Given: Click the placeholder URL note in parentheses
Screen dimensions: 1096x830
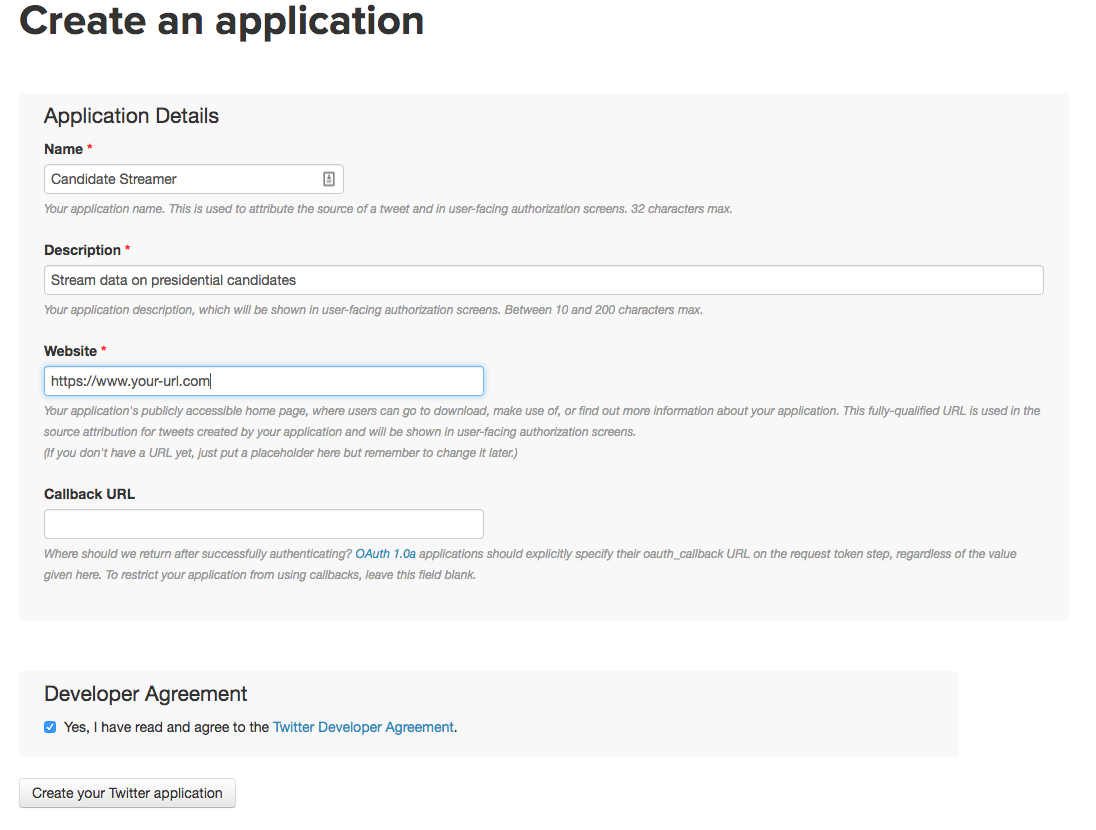Looking at the screenshot, I should pos(280,453).
